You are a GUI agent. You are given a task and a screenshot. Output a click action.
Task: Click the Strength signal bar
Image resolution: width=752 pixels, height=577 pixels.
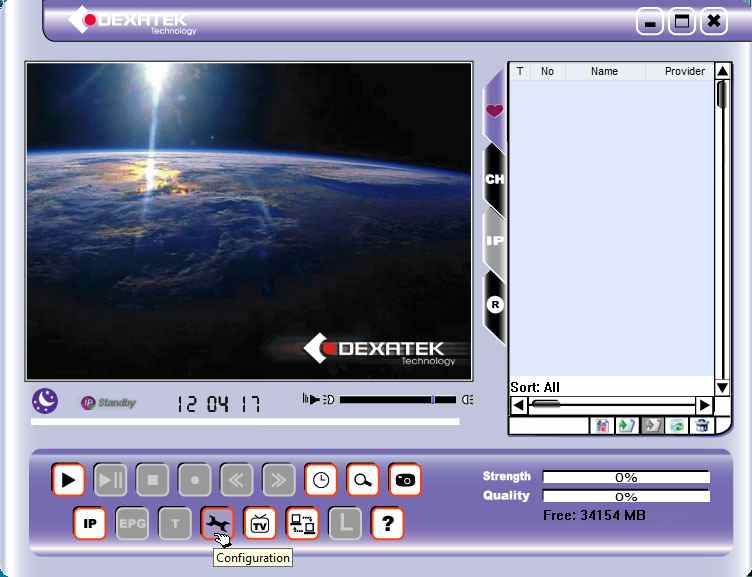pyautogui.click(x=626, y=477)
